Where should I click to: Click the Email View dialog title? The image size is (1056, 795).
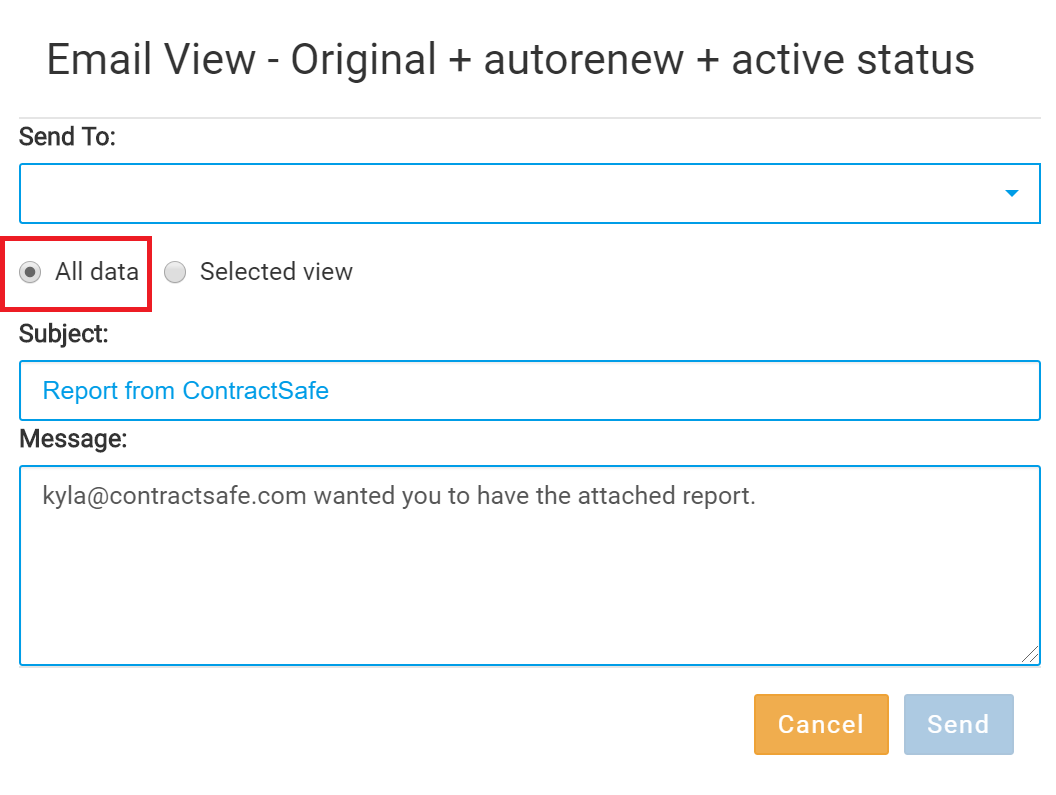pos(510,59)
